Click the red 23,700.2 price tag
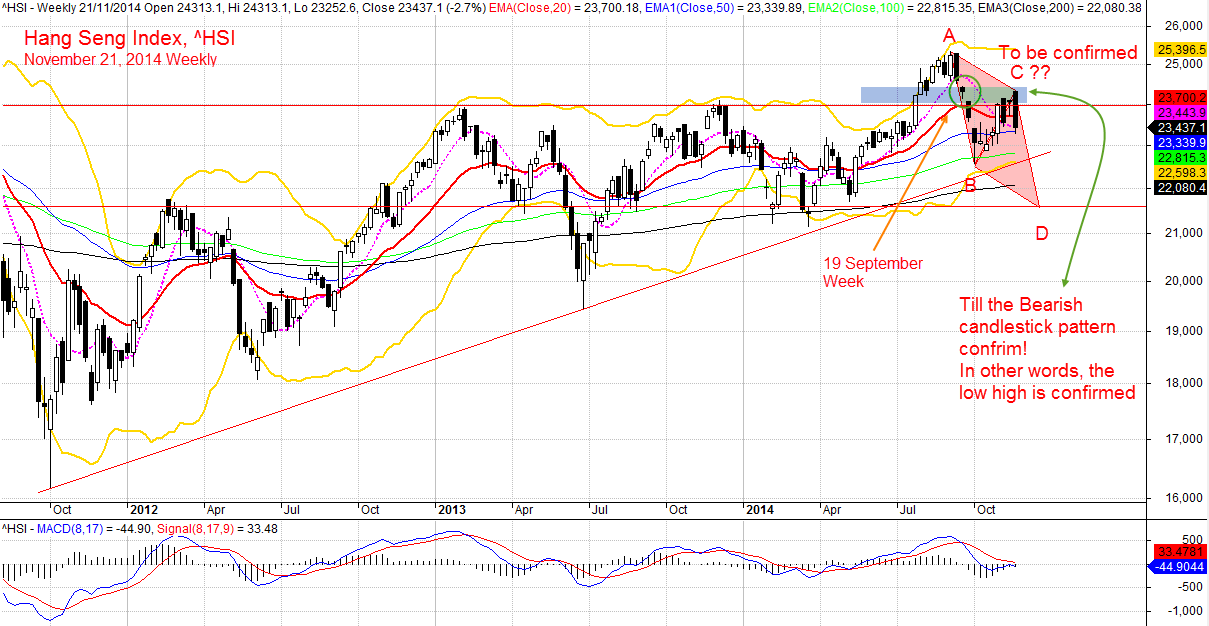1209x626 pixels. point(1181,97)
